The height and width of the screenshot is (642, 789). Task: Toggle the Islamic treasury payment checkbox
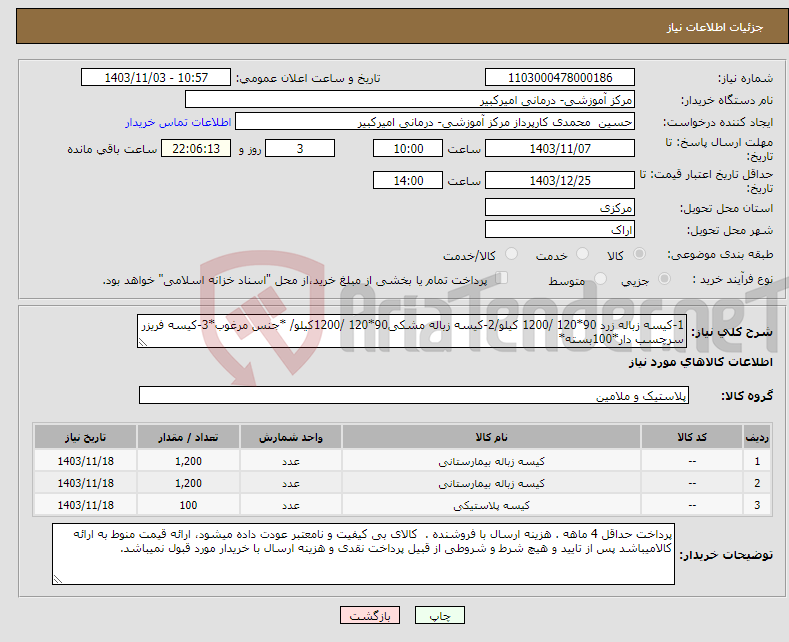click(x=502, y=277)
